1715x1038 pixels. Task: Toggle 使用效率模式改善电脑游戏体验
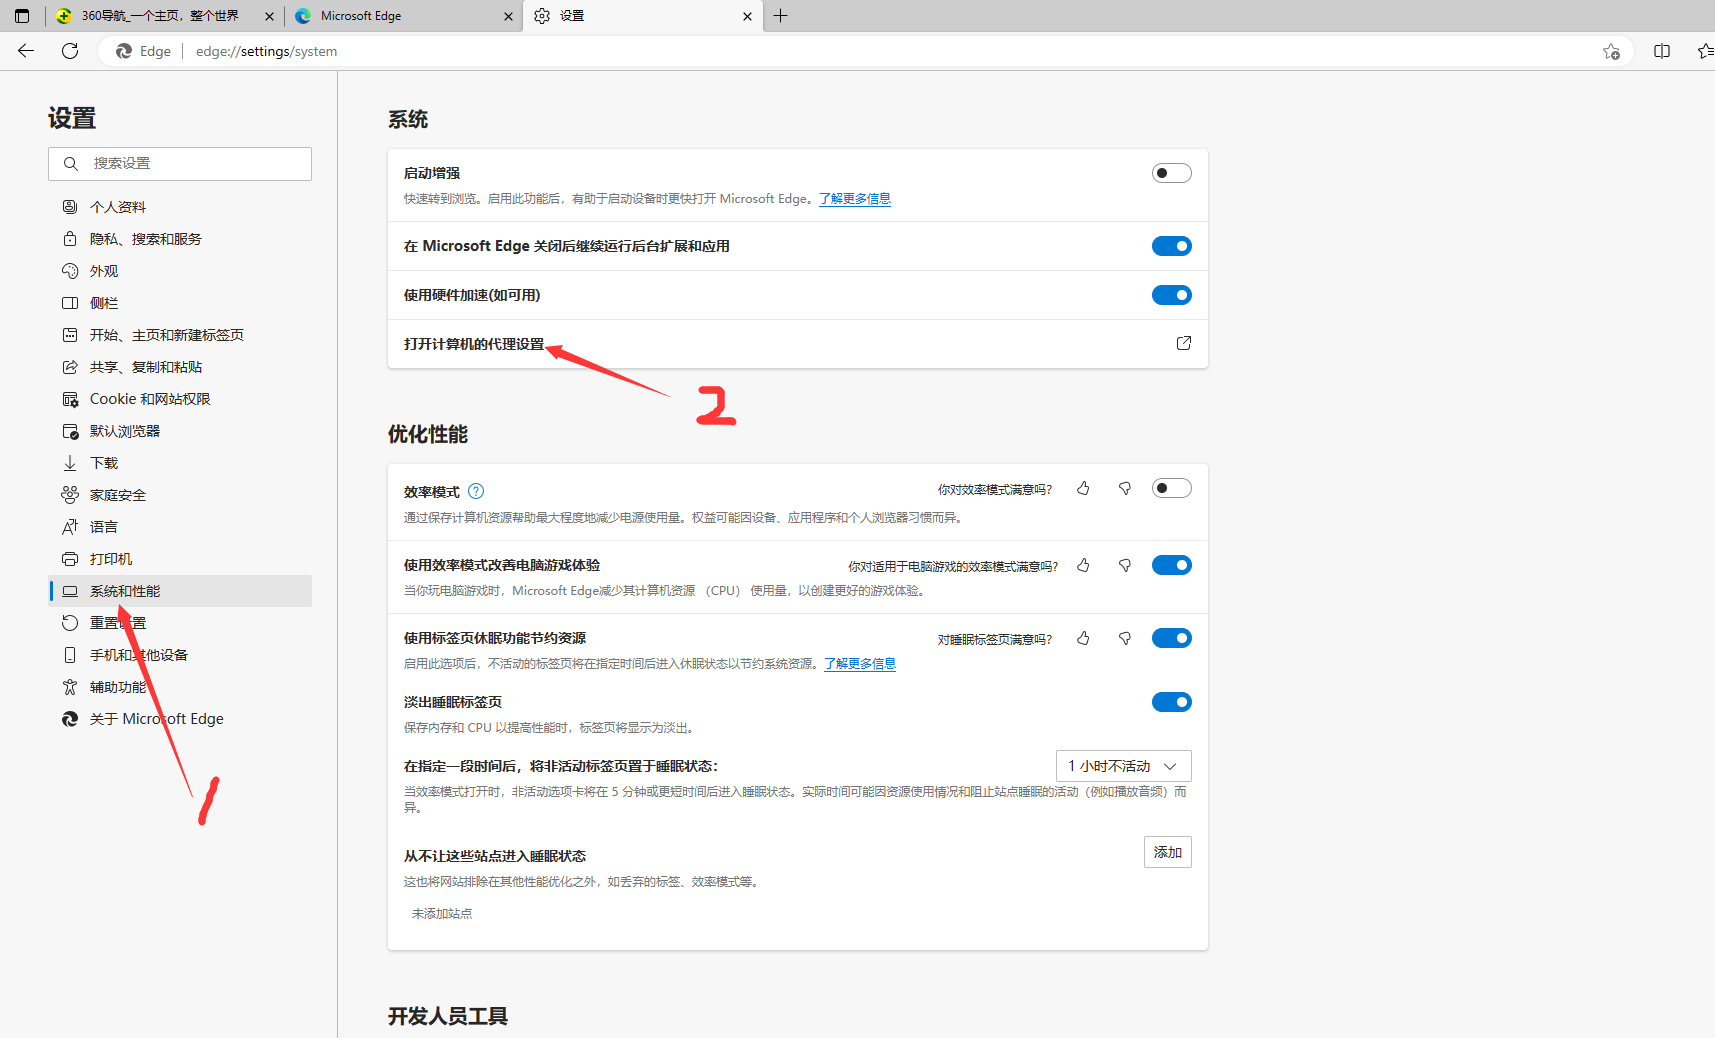tap(1172, 565)
